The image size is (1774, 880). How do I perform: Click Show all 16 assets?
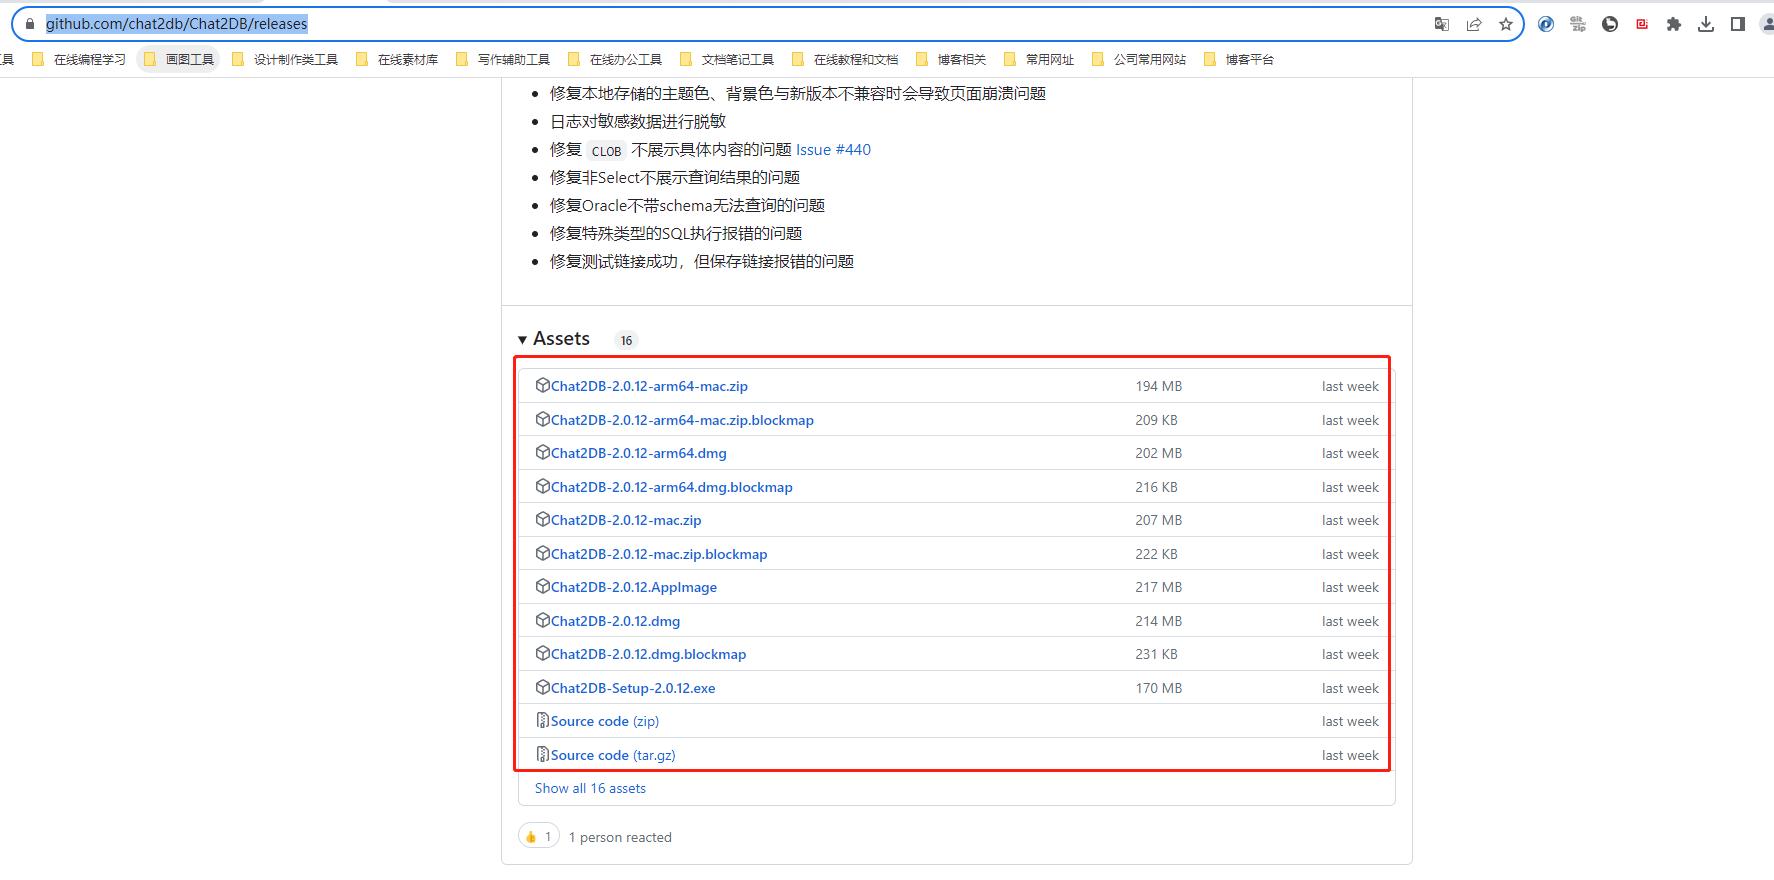pyautogui.click(x=590, y=788)
